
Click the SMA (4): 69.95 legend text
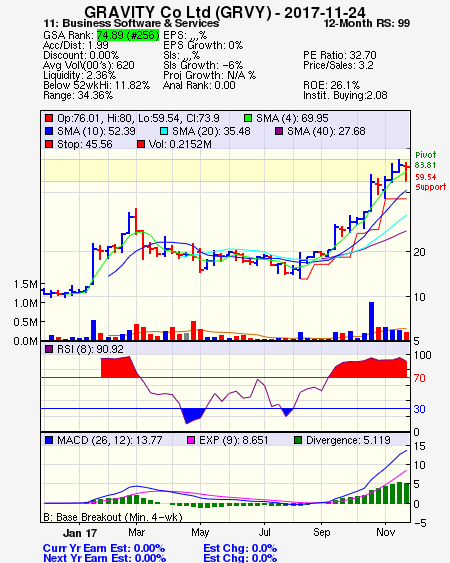click(292, 118)
